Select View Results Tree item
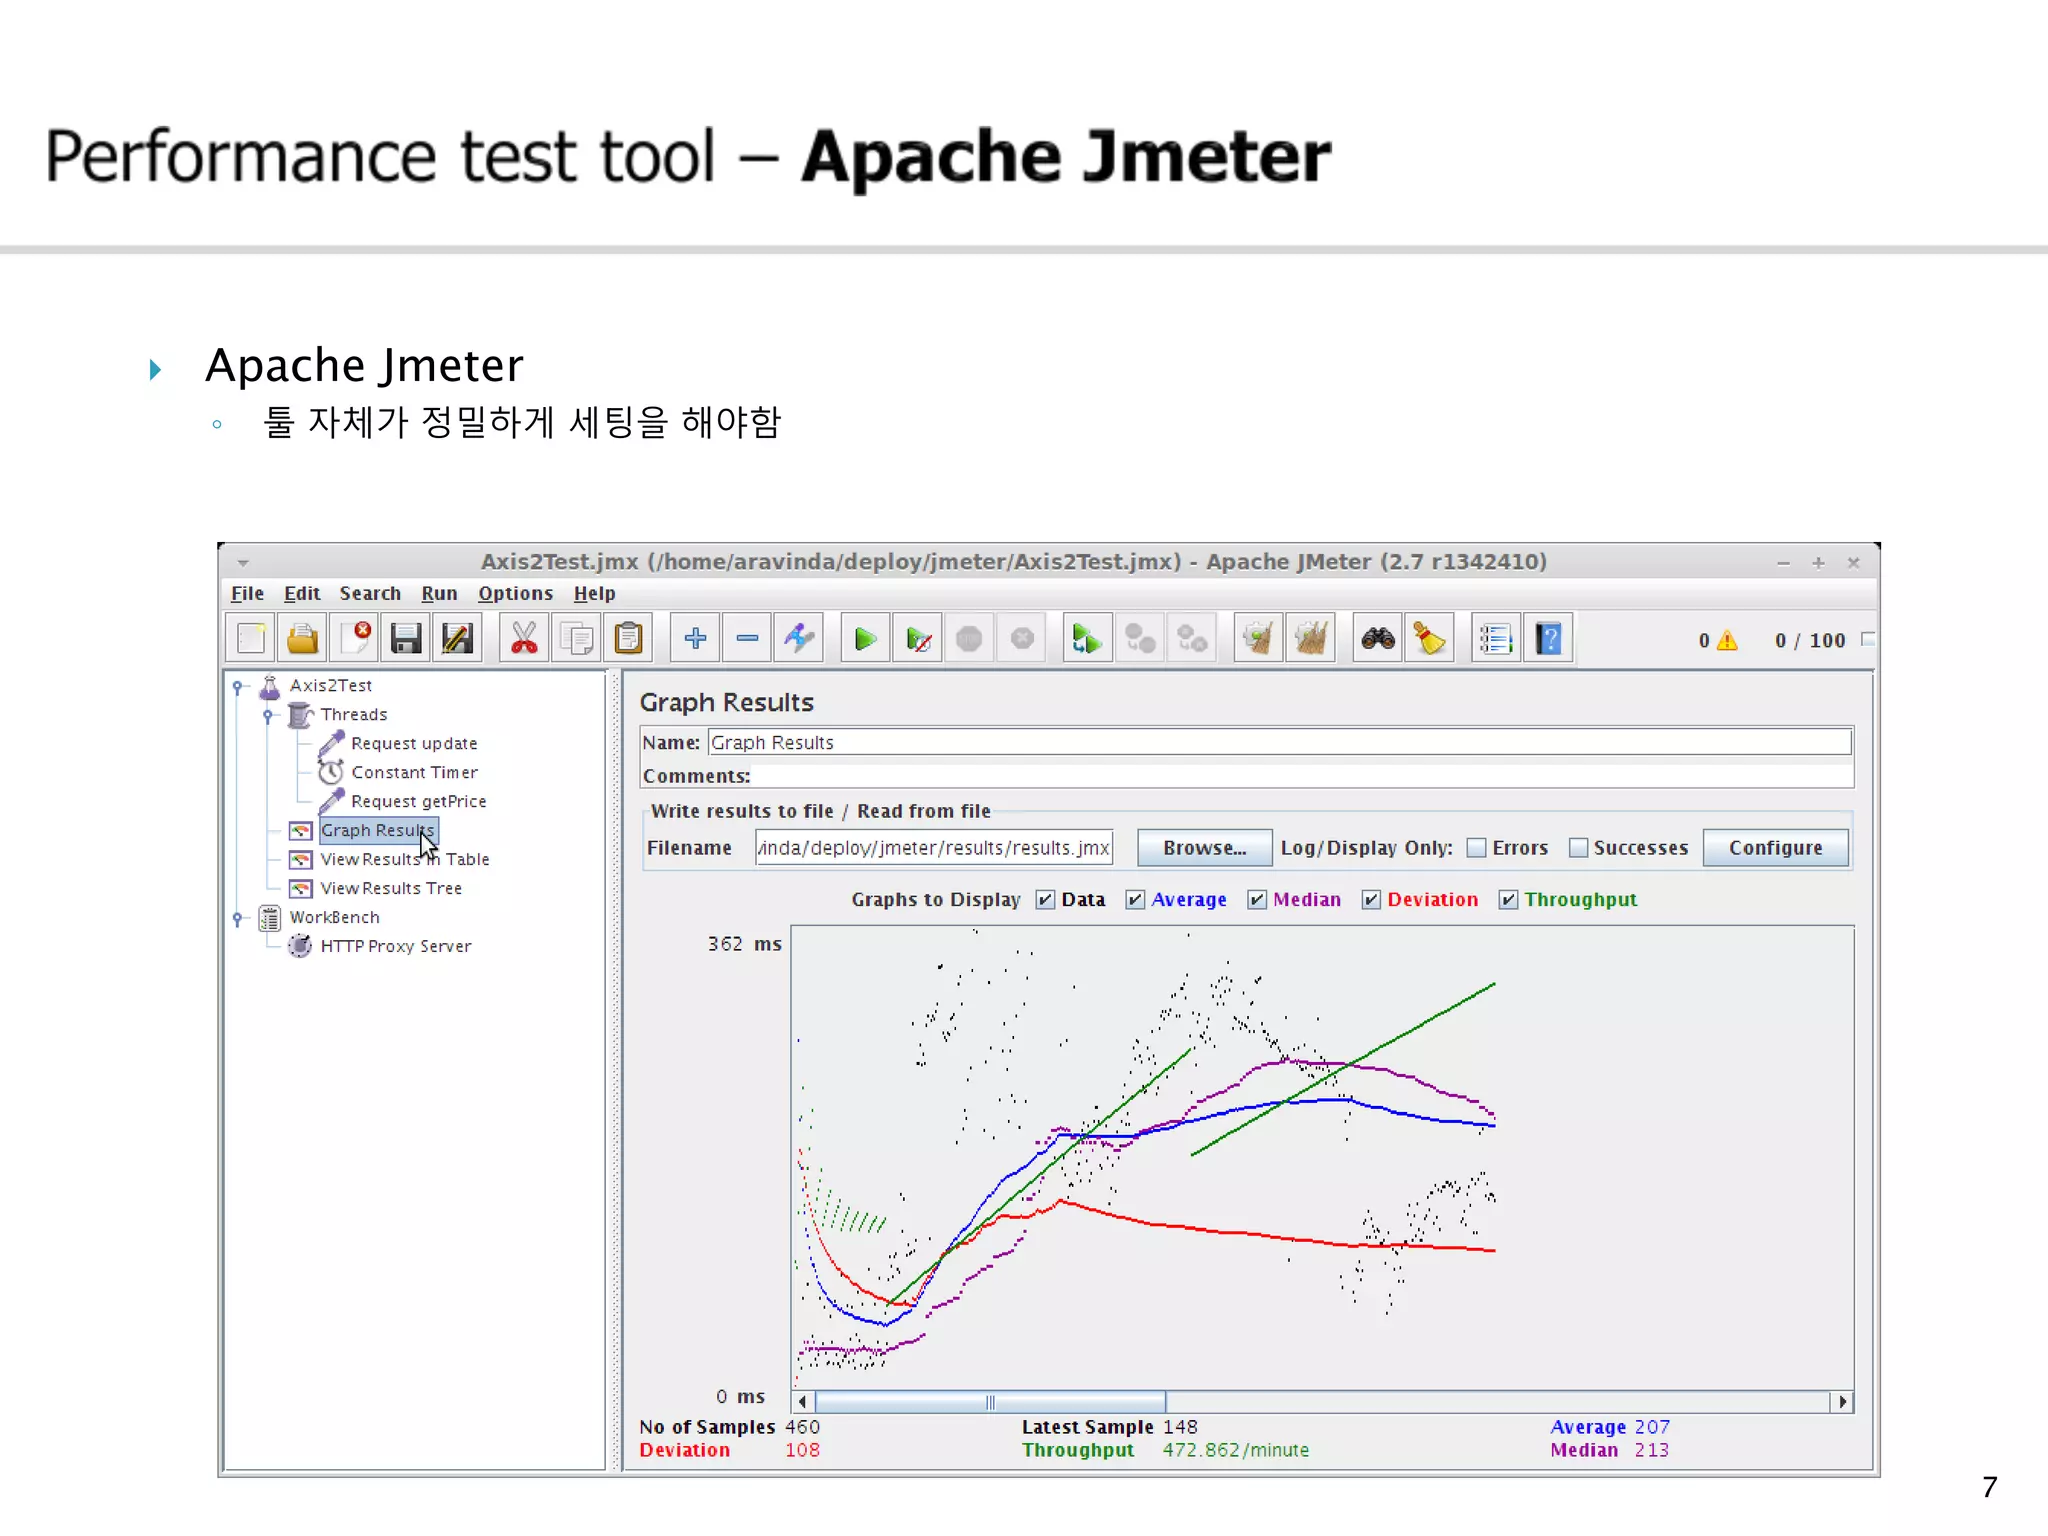The height and width of the screenshot is (1536, 2048). click(x=391, y=889)
